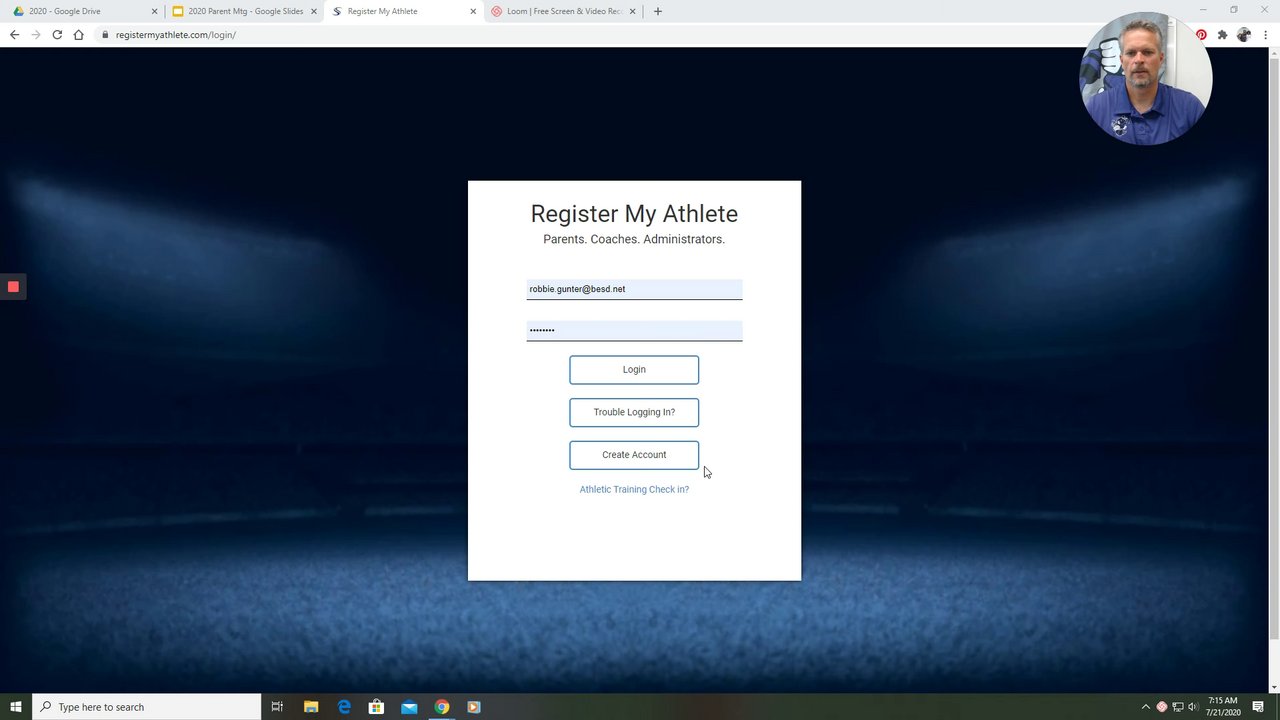Open the Loom tray icon
The image size is (1280, 720).
1162,707
